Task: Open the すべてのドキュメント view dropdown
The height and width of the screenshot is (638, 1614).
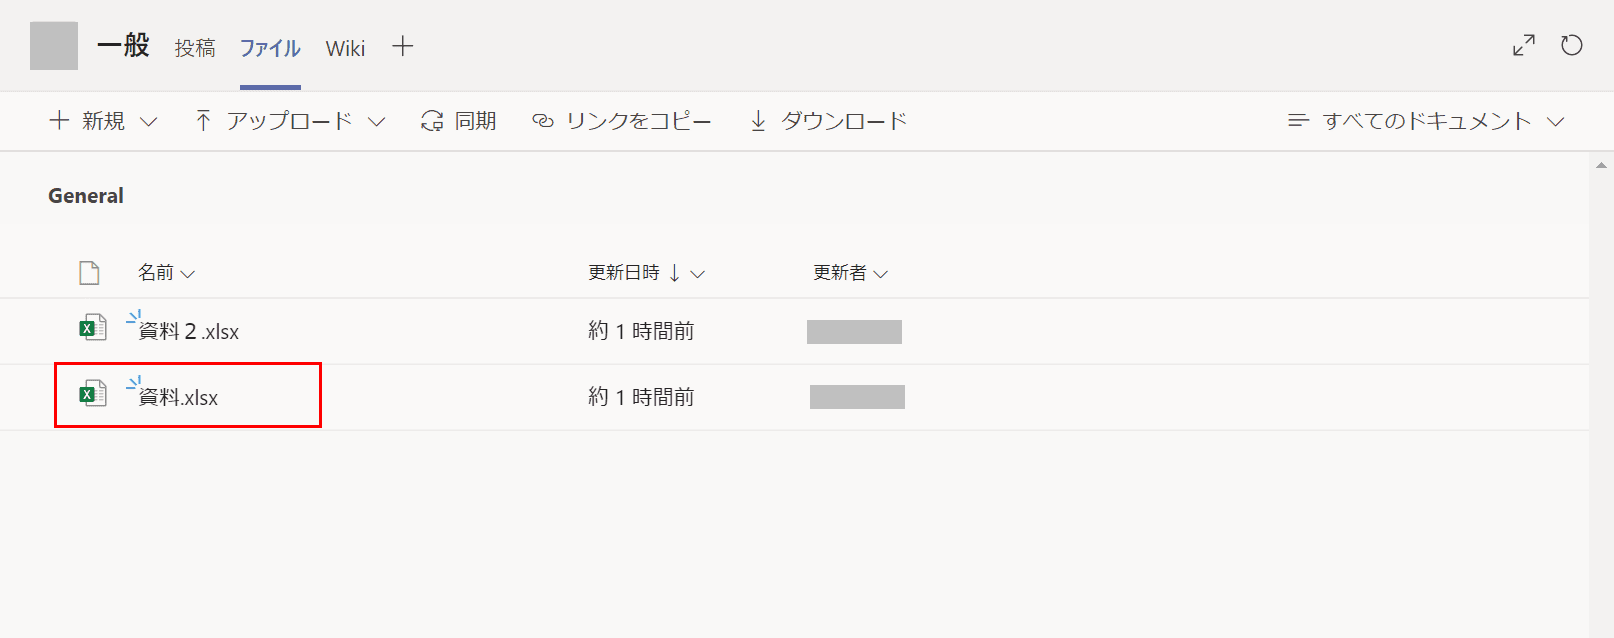Action: coord(1426,121)
